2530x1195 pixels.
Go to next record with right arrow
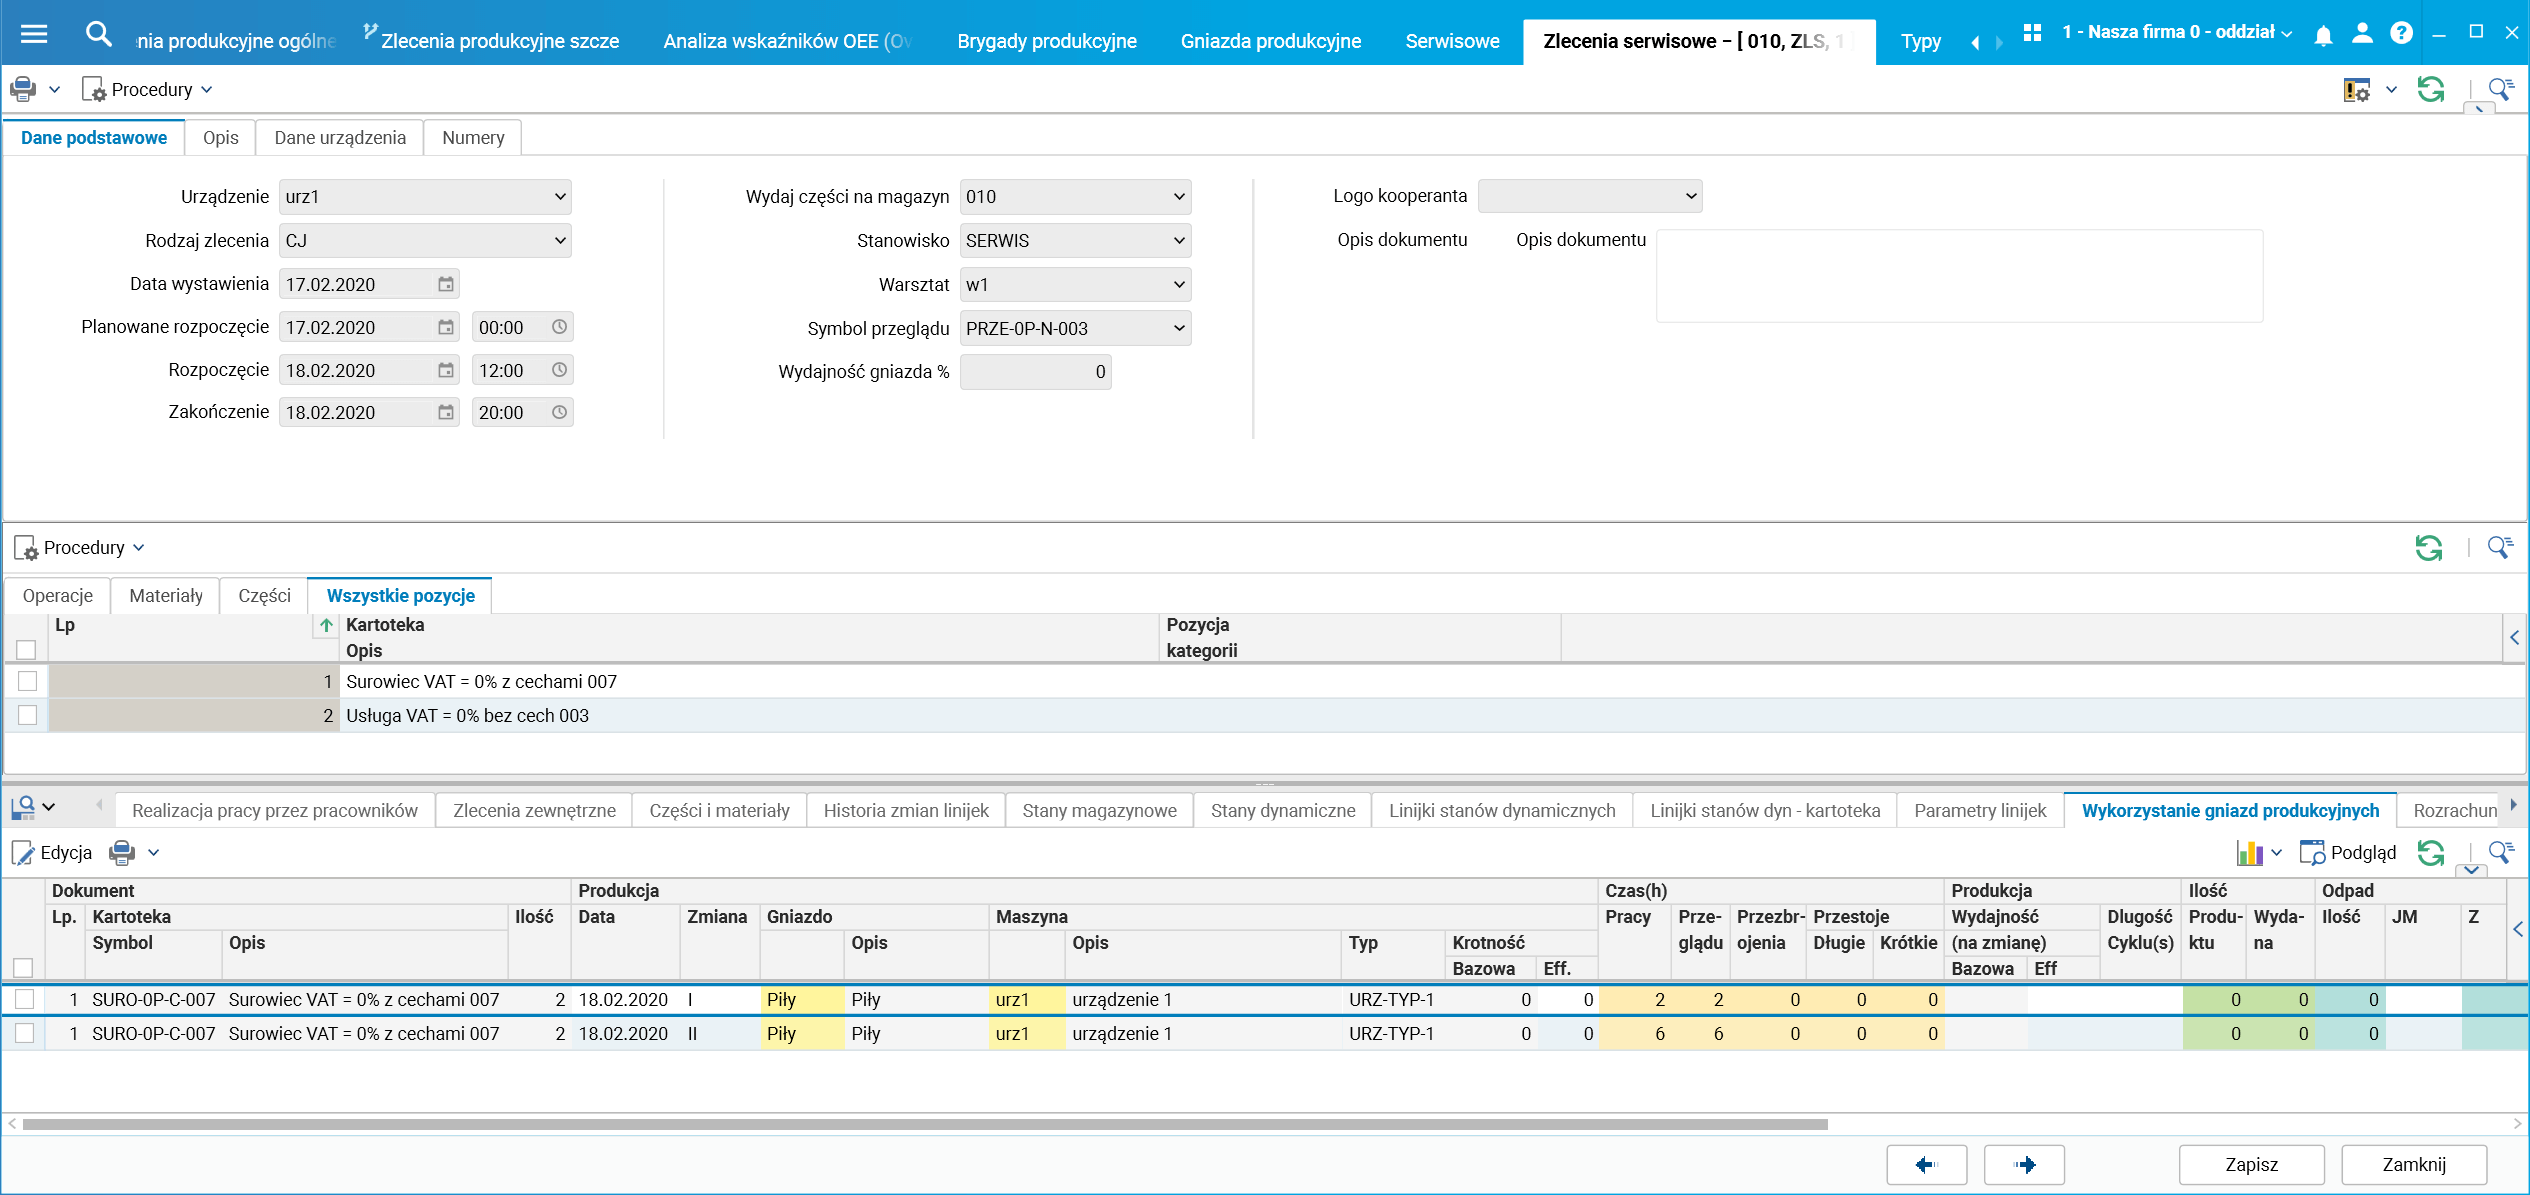(x=2024, y=1164)
